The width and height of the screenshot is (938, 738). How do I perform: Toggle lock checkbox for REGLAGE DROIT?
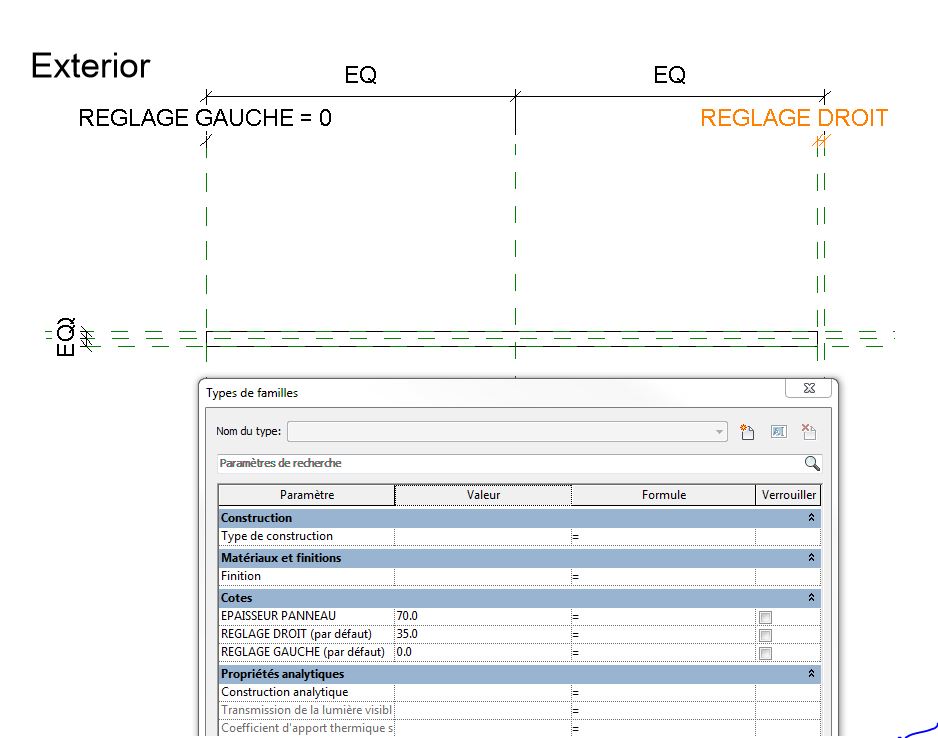pyautogui.click(x=765, y=635)
